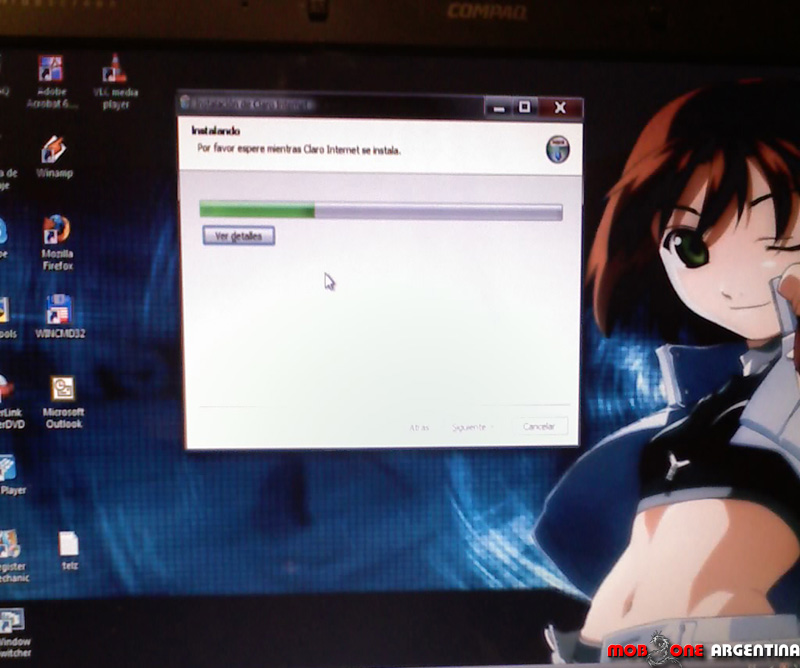Maximize the installer window
This screenshot has width=800, height=668.
tap(524, 106)
